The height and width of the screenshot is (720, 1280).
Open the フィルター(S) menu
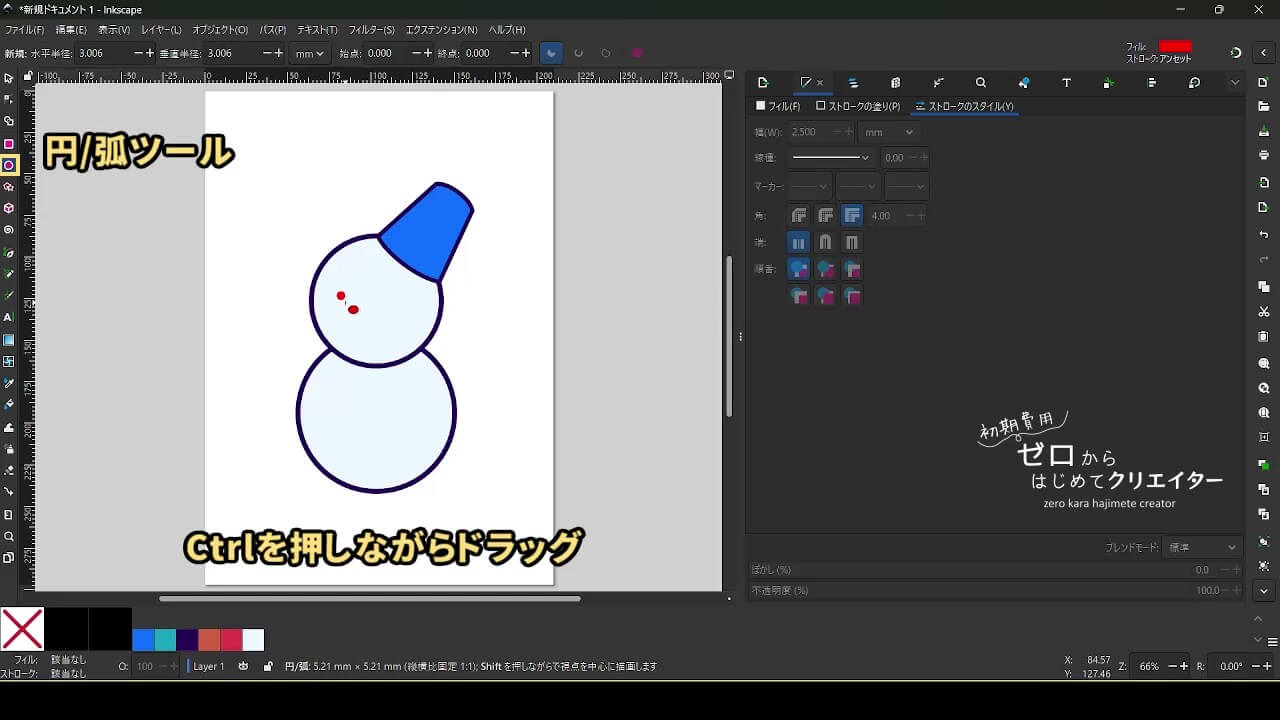[371, 30]
